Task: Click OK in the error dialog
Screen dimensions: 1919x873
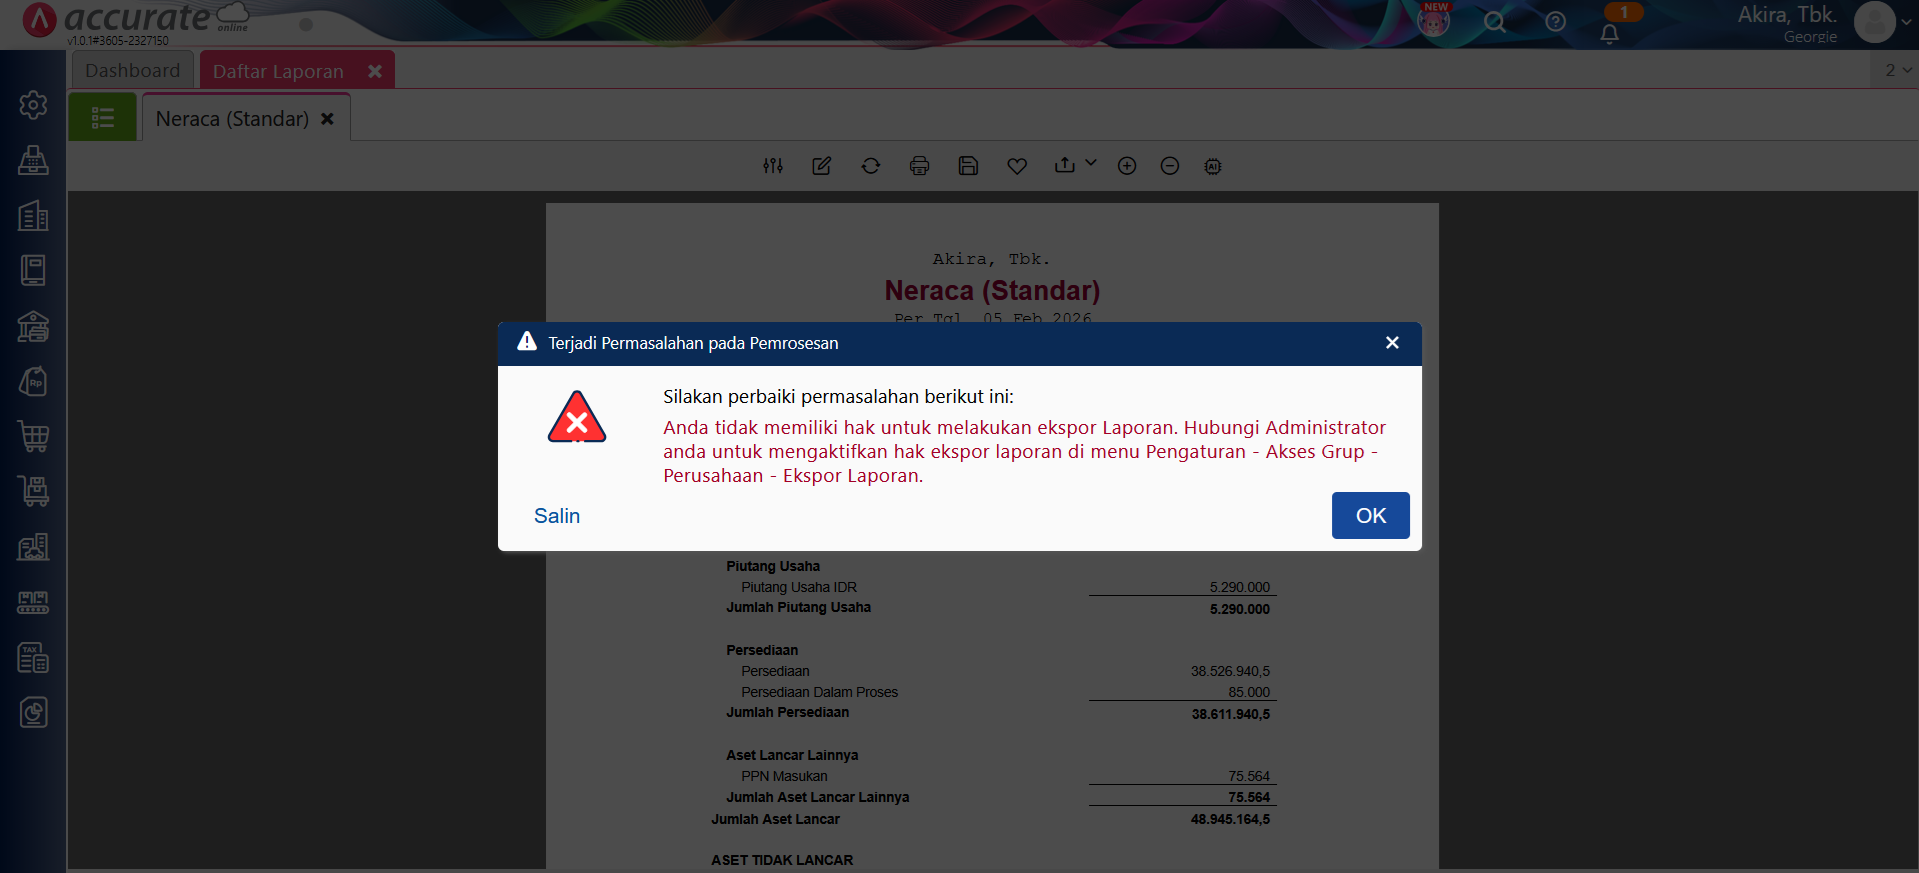Action: click(x=1369, y=515)
